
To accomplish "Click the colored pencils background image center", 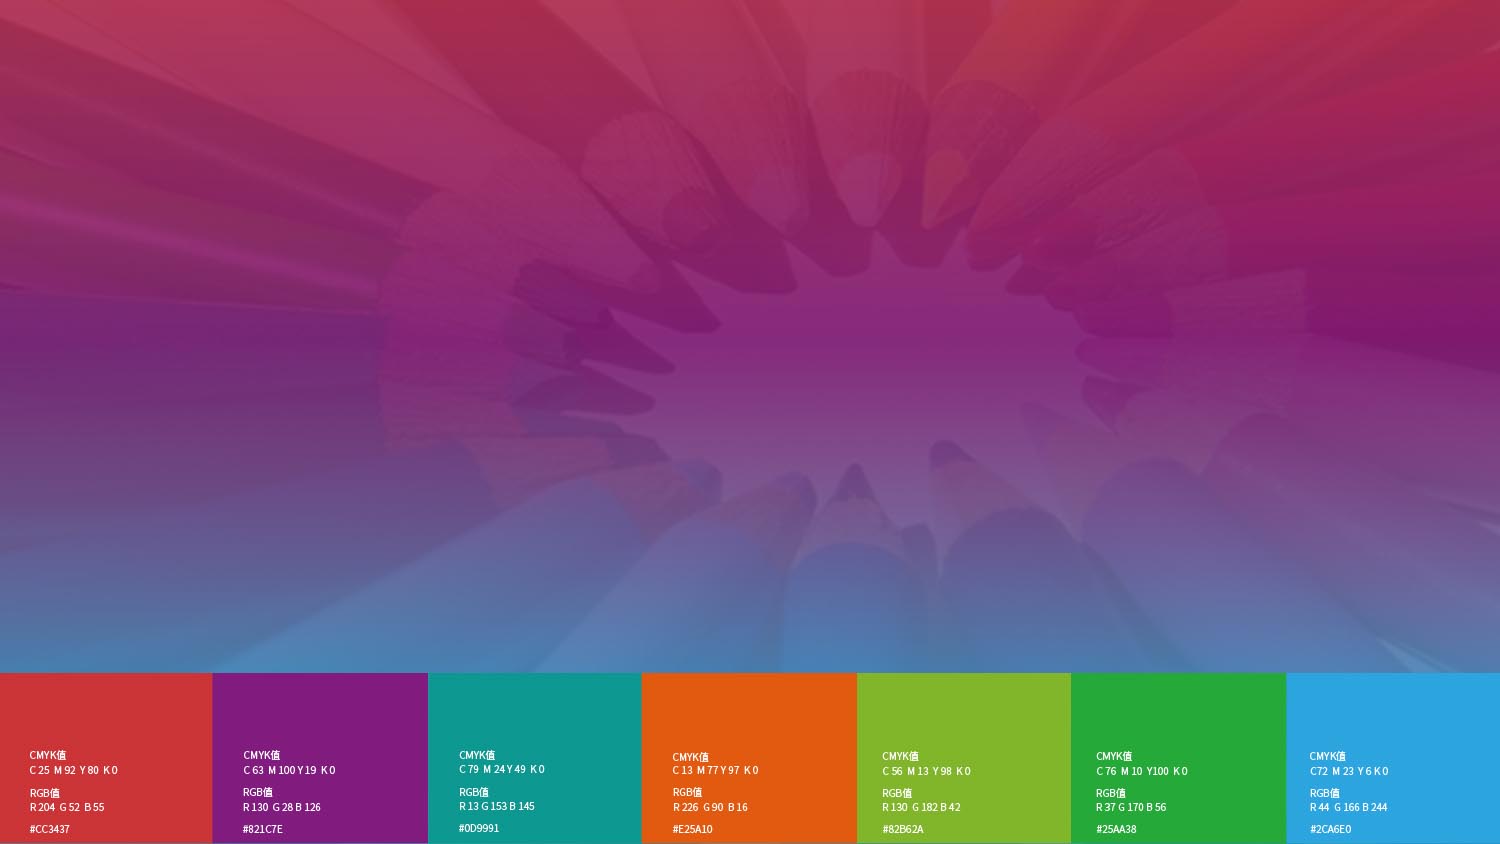I will pos(750,336).
